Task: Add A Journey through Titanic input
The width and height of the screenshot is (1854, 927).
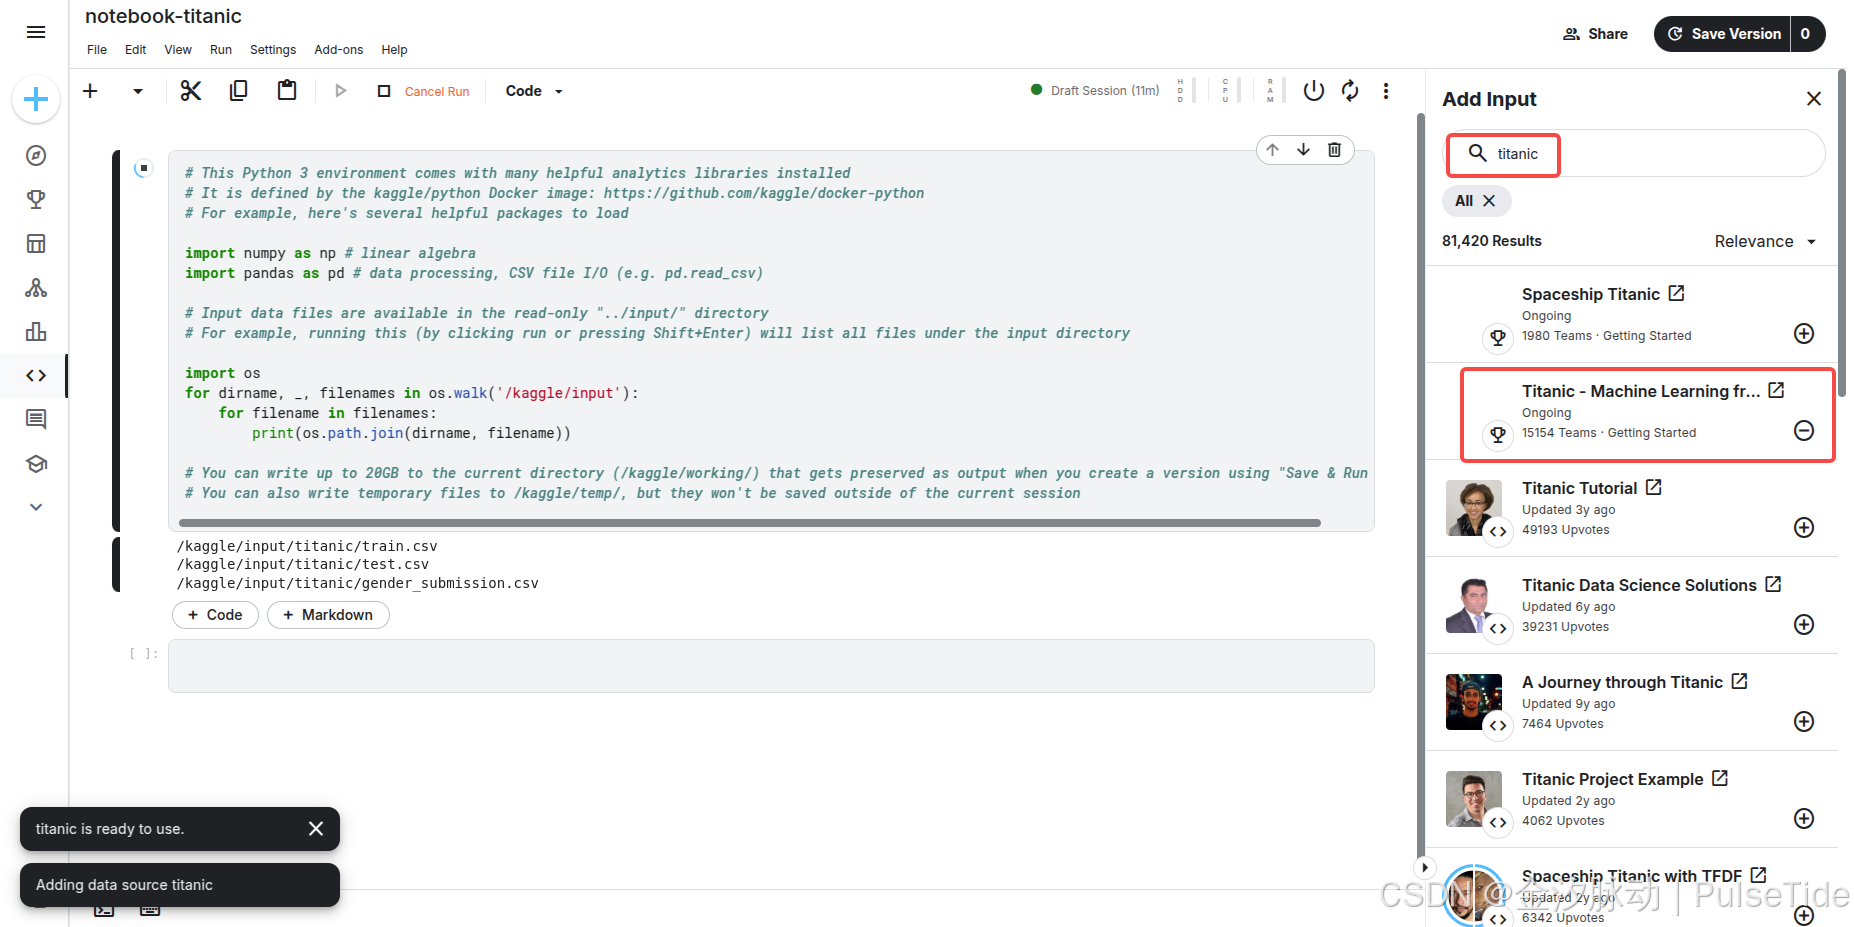Action: (1804, 722)
